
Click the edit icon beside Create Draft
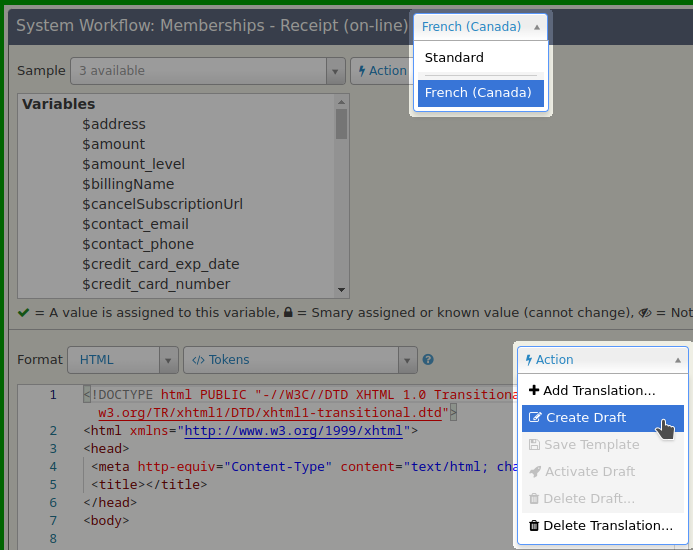click(535, 418)
